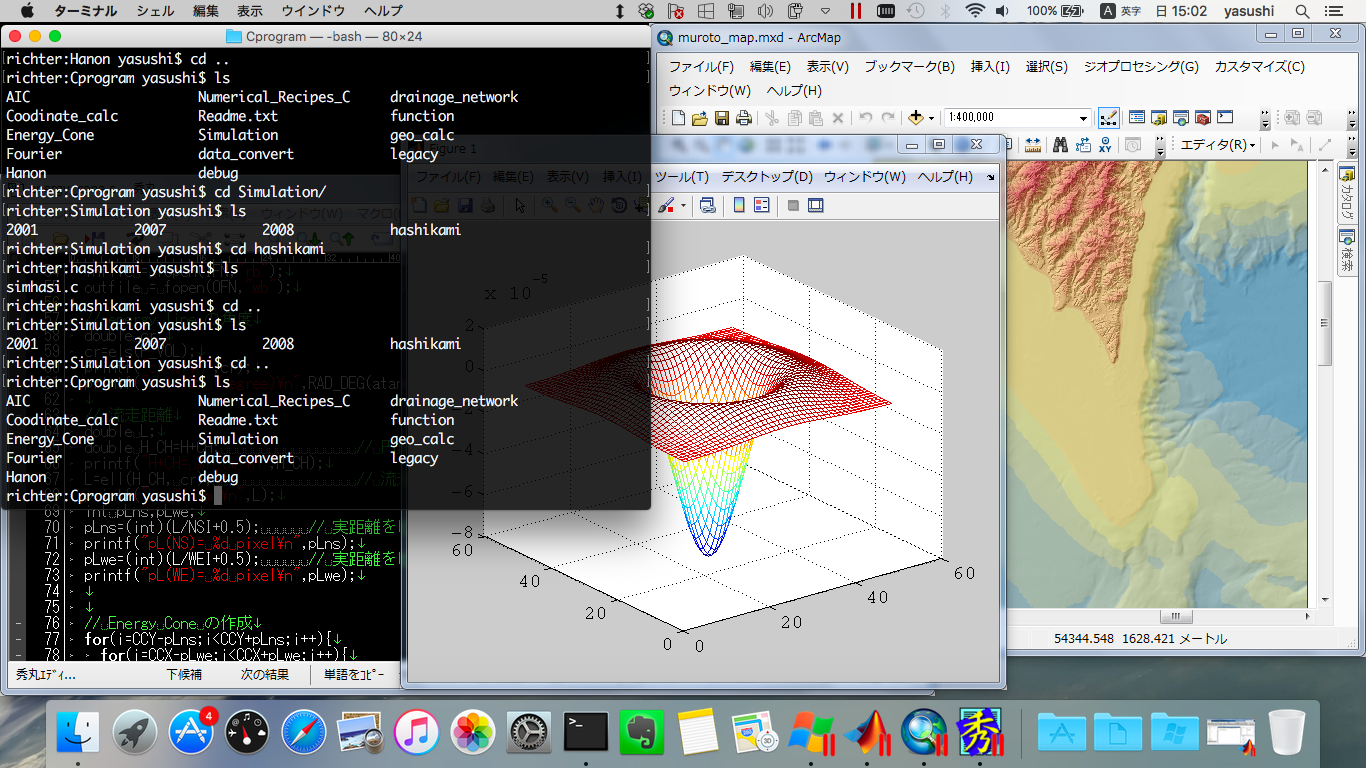
Task: Click ArcMap's Add Data icon
Action: (916, 118)
